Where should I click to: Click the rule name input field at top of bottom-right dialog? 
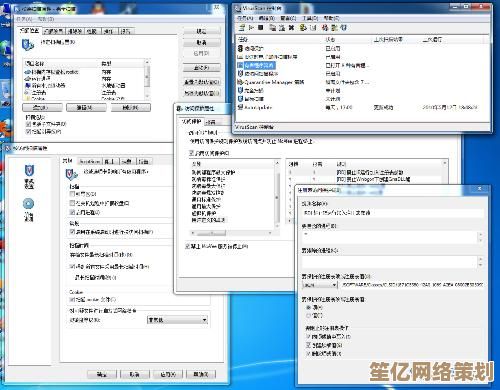(392, 213)
